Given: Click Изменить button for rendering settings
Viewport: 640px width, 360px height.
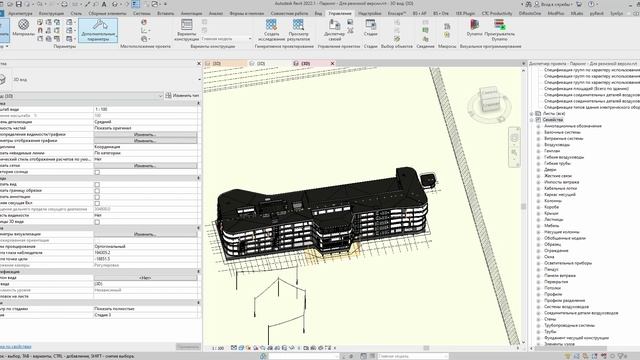Looking at the screenshot, I should [145, 234].
